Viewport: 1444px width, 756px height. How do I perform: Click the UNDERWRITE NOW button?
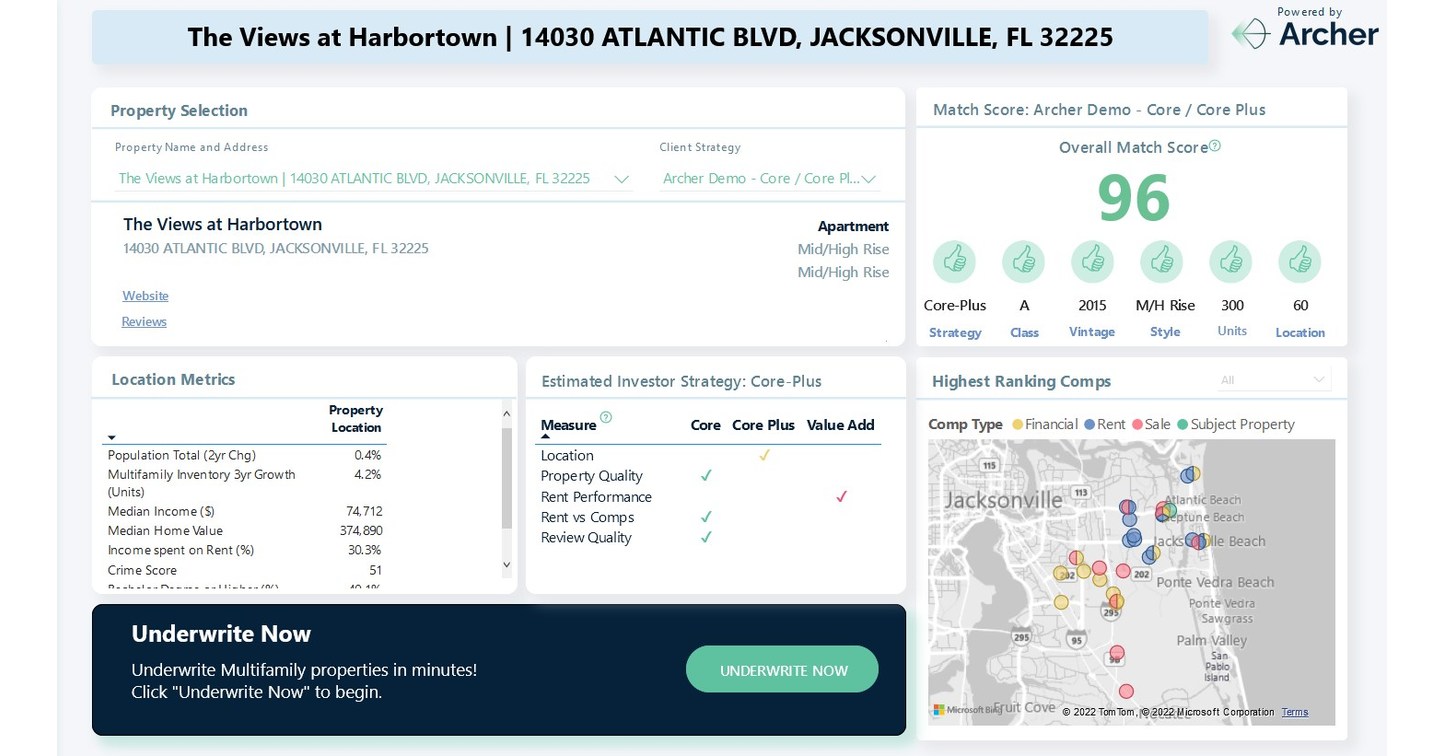click(x=782, y=669)
